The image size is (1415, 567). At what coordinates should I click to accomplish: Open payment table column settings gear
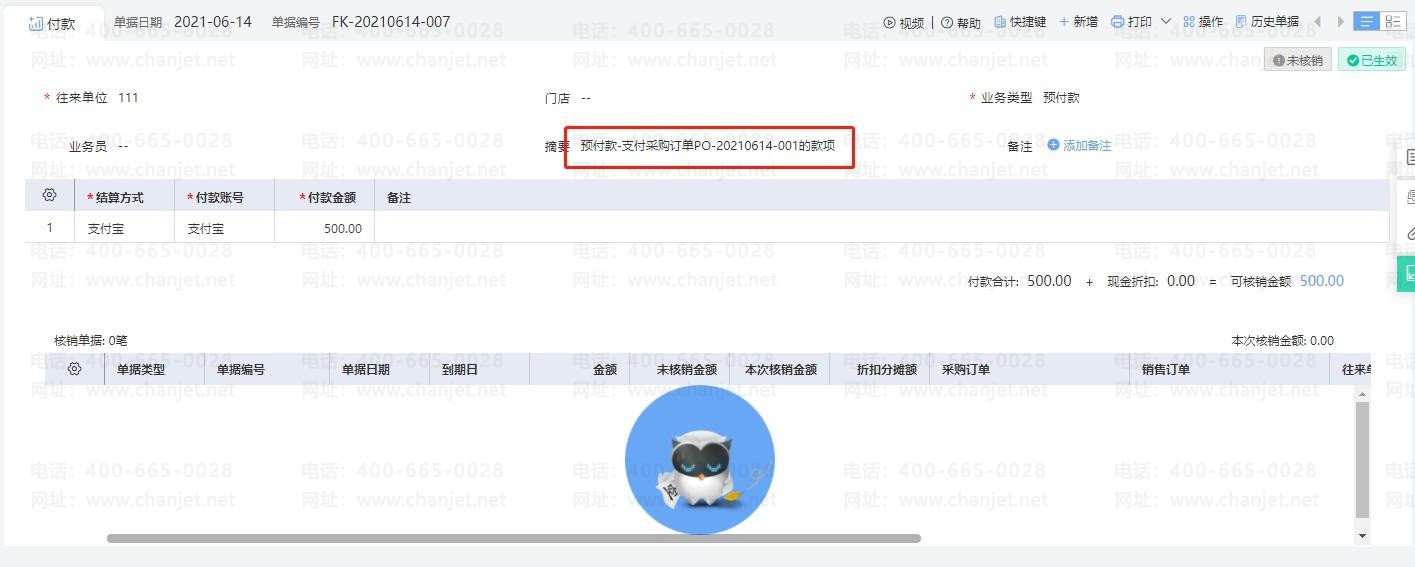(49, 195)
